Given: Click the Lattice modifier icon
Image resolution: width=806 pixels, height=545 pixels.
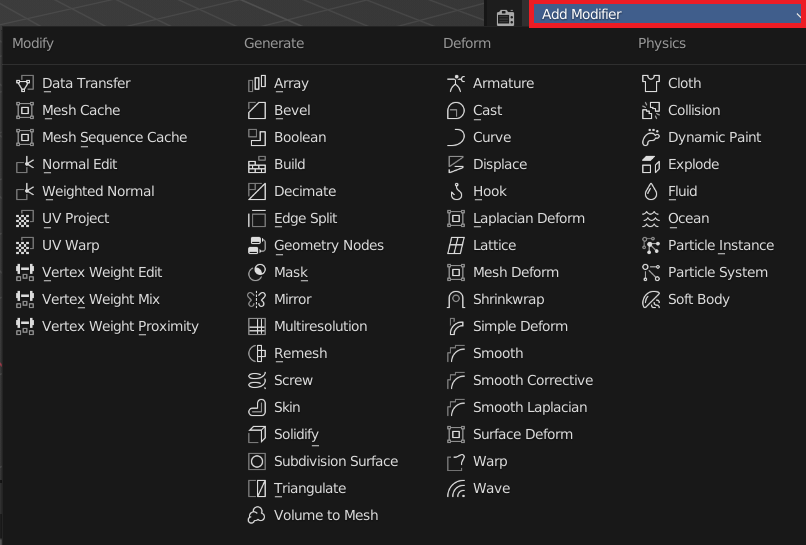Looking at the screenshot, I should (x=456, y=246).
